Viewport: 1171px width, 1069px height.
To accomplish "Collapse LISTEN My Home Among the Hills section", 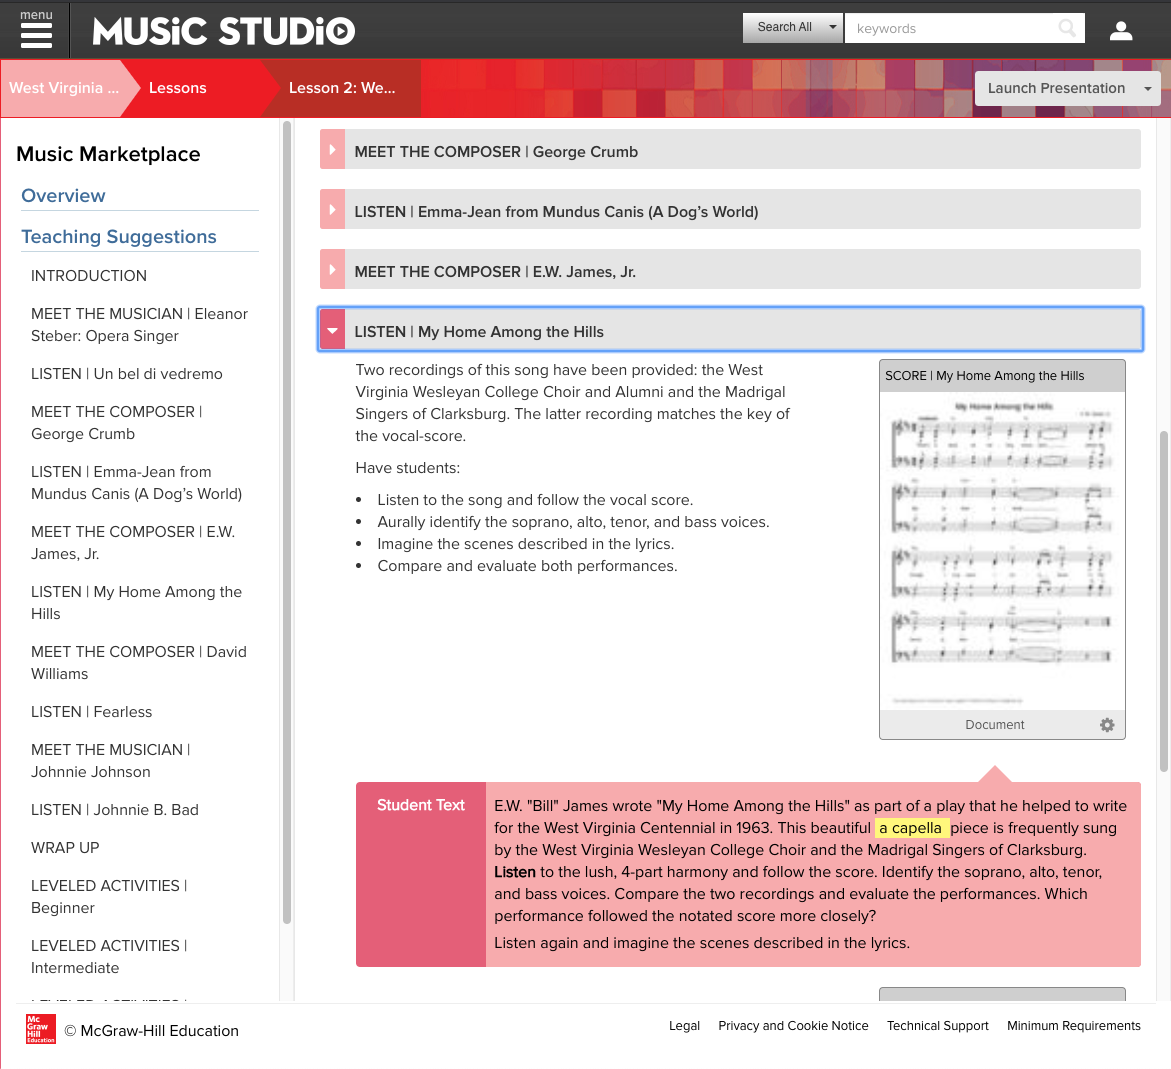I will [x=730, y=330].
